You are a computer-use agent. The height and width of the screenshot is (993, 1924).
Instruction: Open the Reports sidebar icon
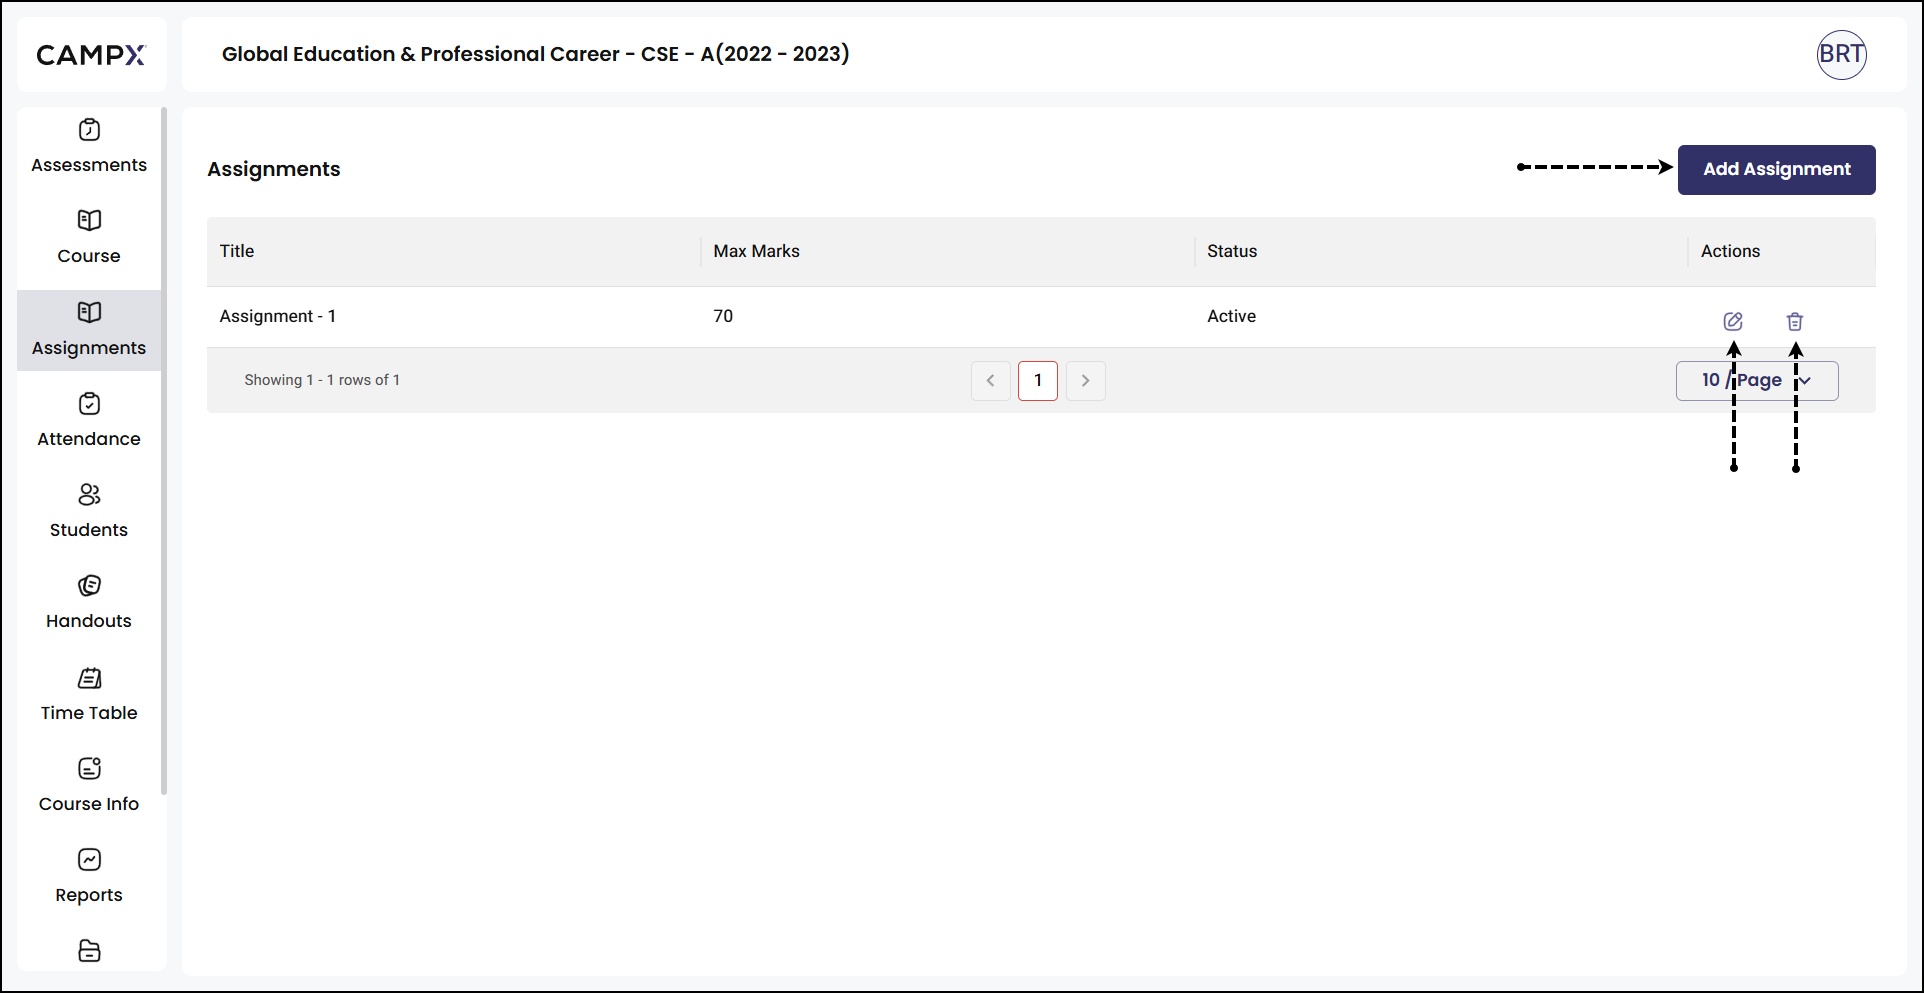(89, 860)
